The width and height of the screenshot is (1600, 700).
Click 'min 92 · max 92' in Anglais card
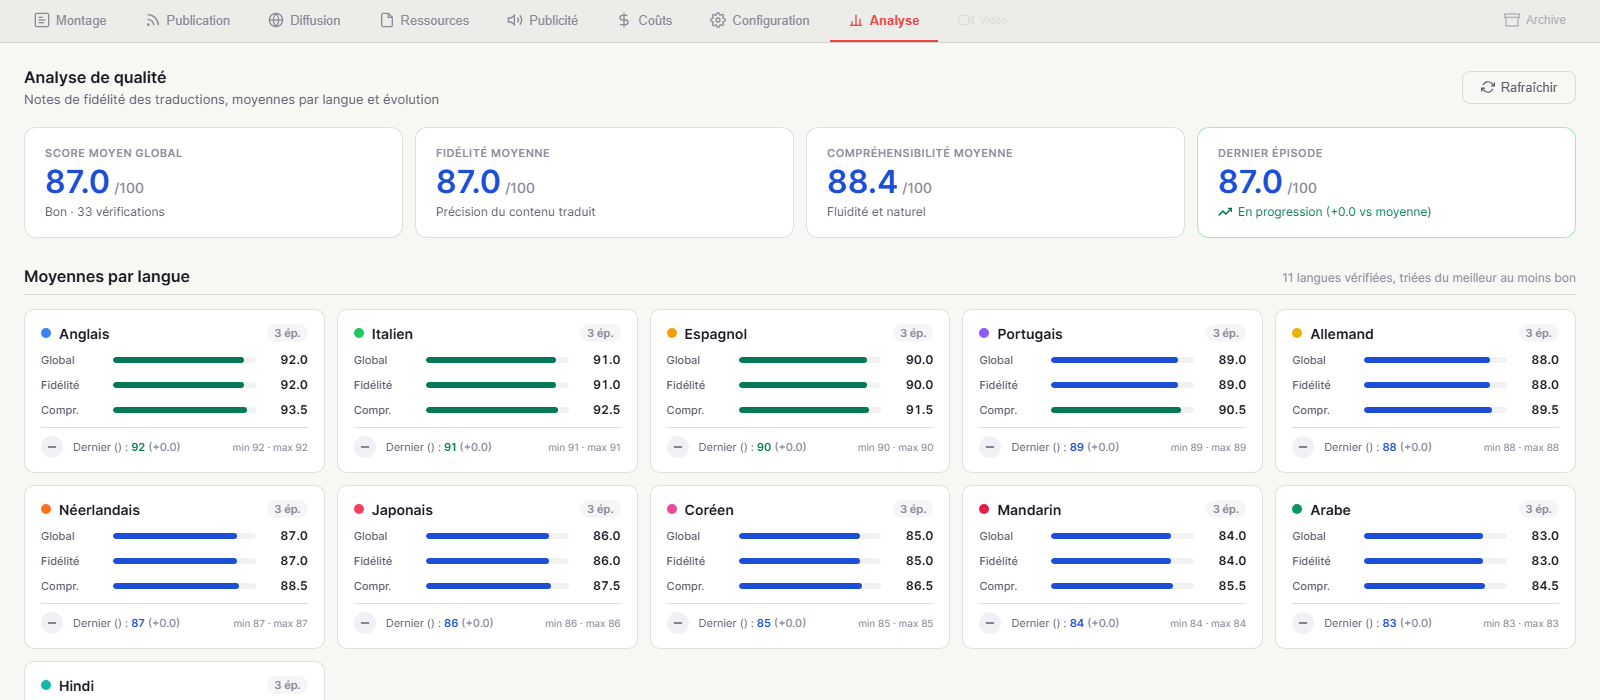coord(270,447)
